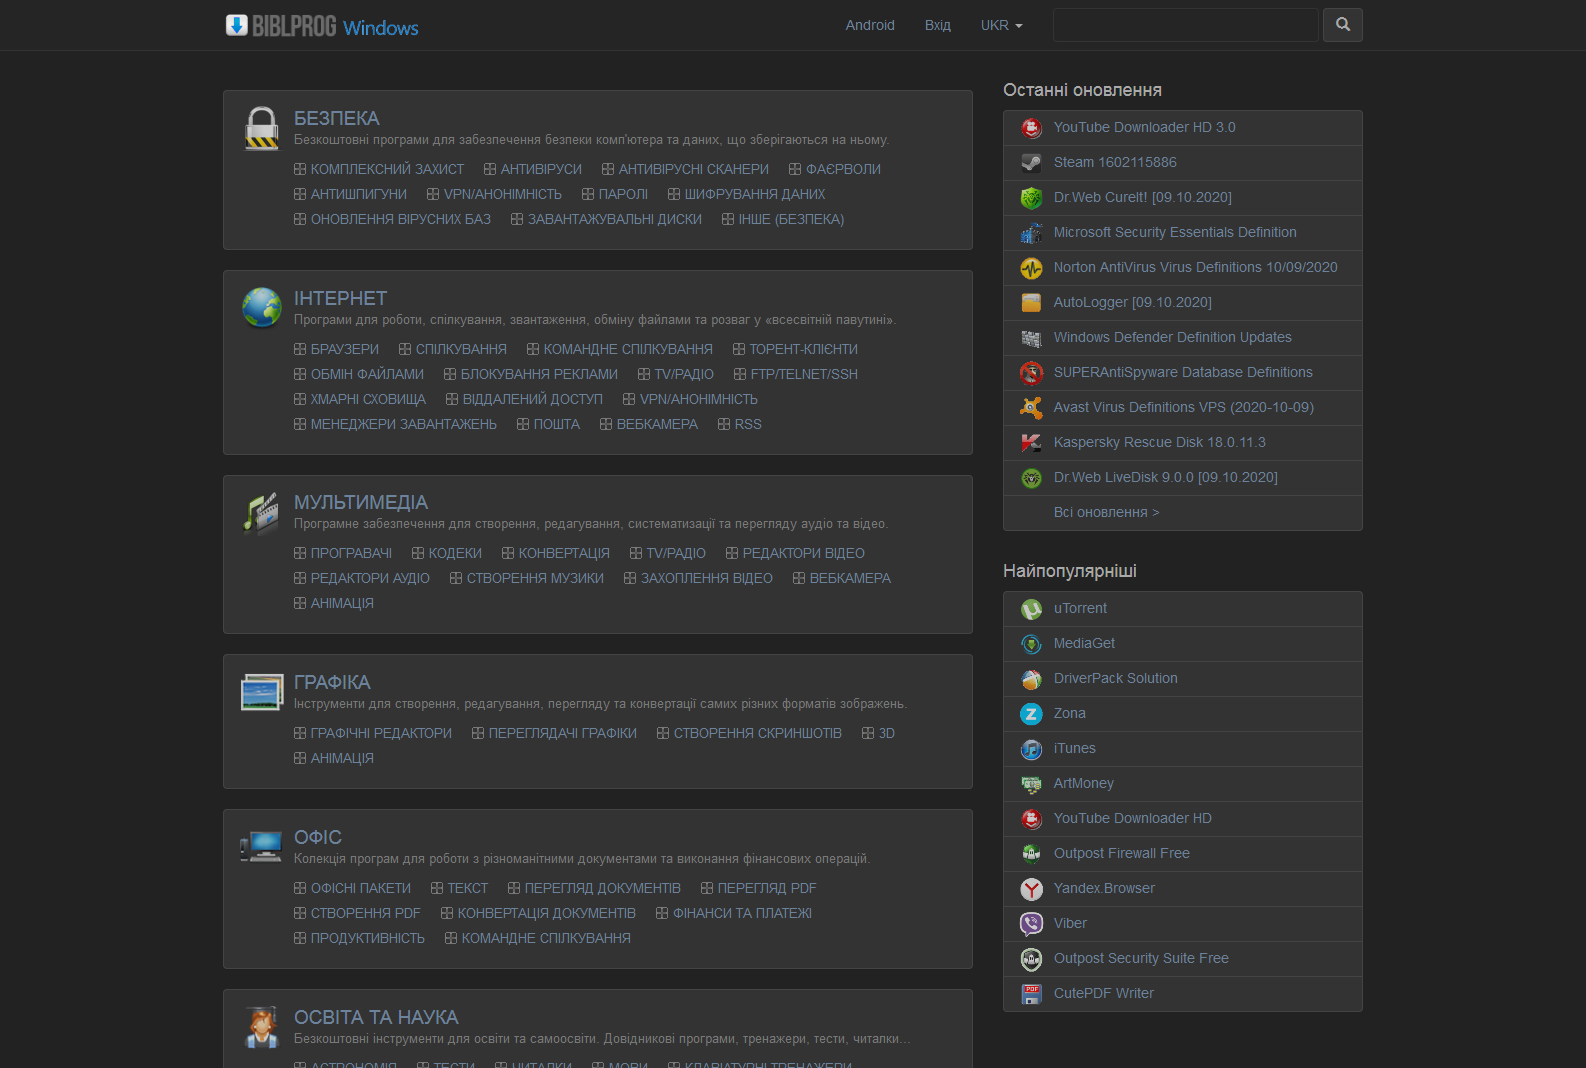Click the Yandex.Browser icon
This screenshot has height=1068, width=1586.
[x=1031, y=889]
